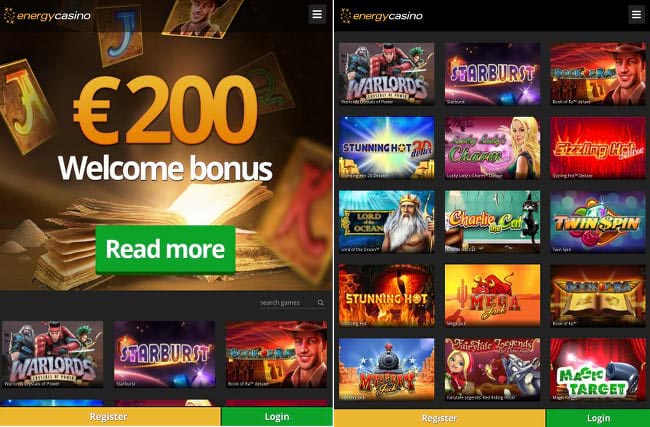Click energycasino logo on left screen
The height and width of the screenshot is (427, 650).
47,16
